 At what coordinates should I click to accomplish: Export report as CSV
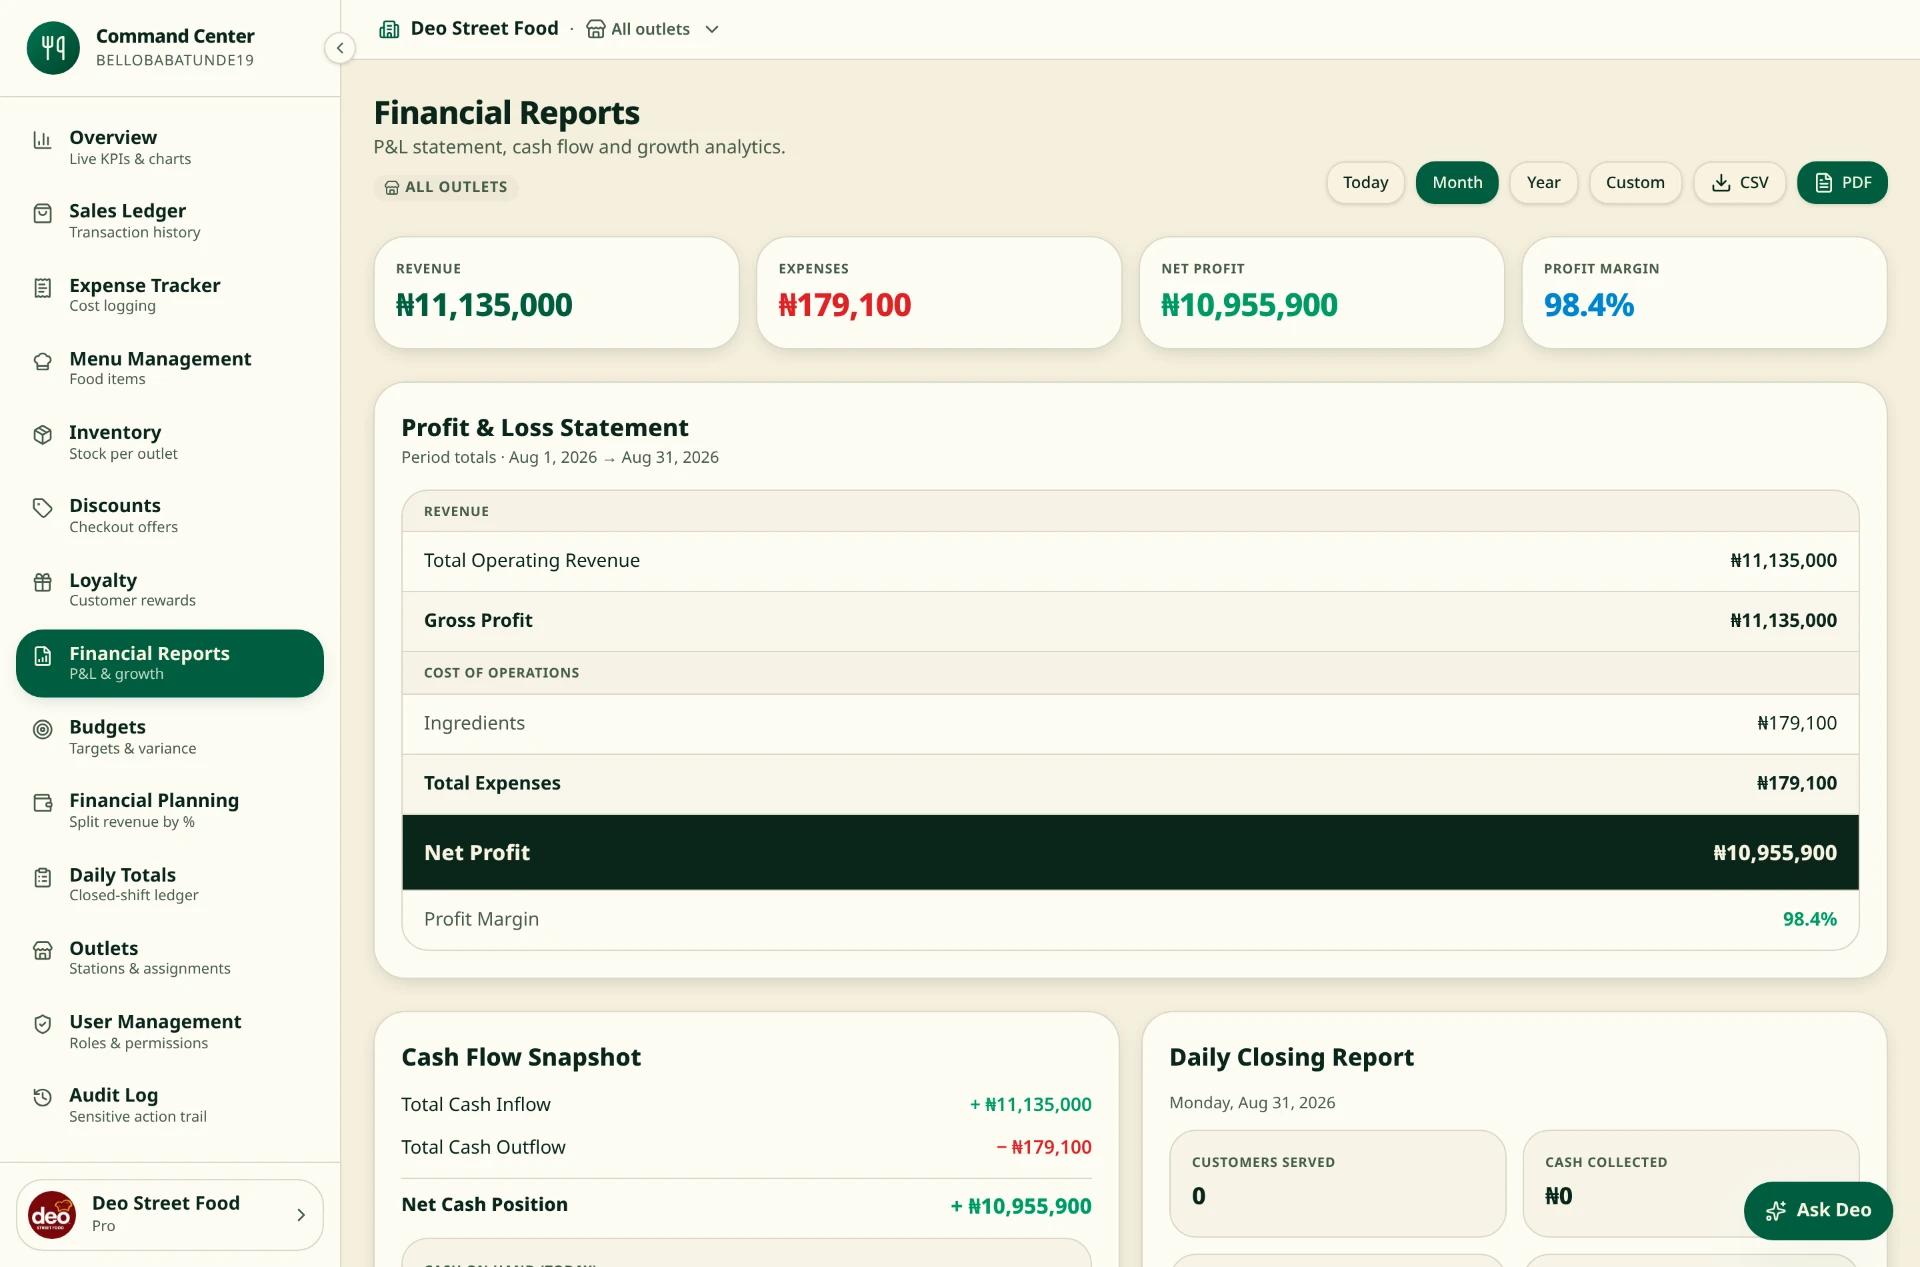1739,182
